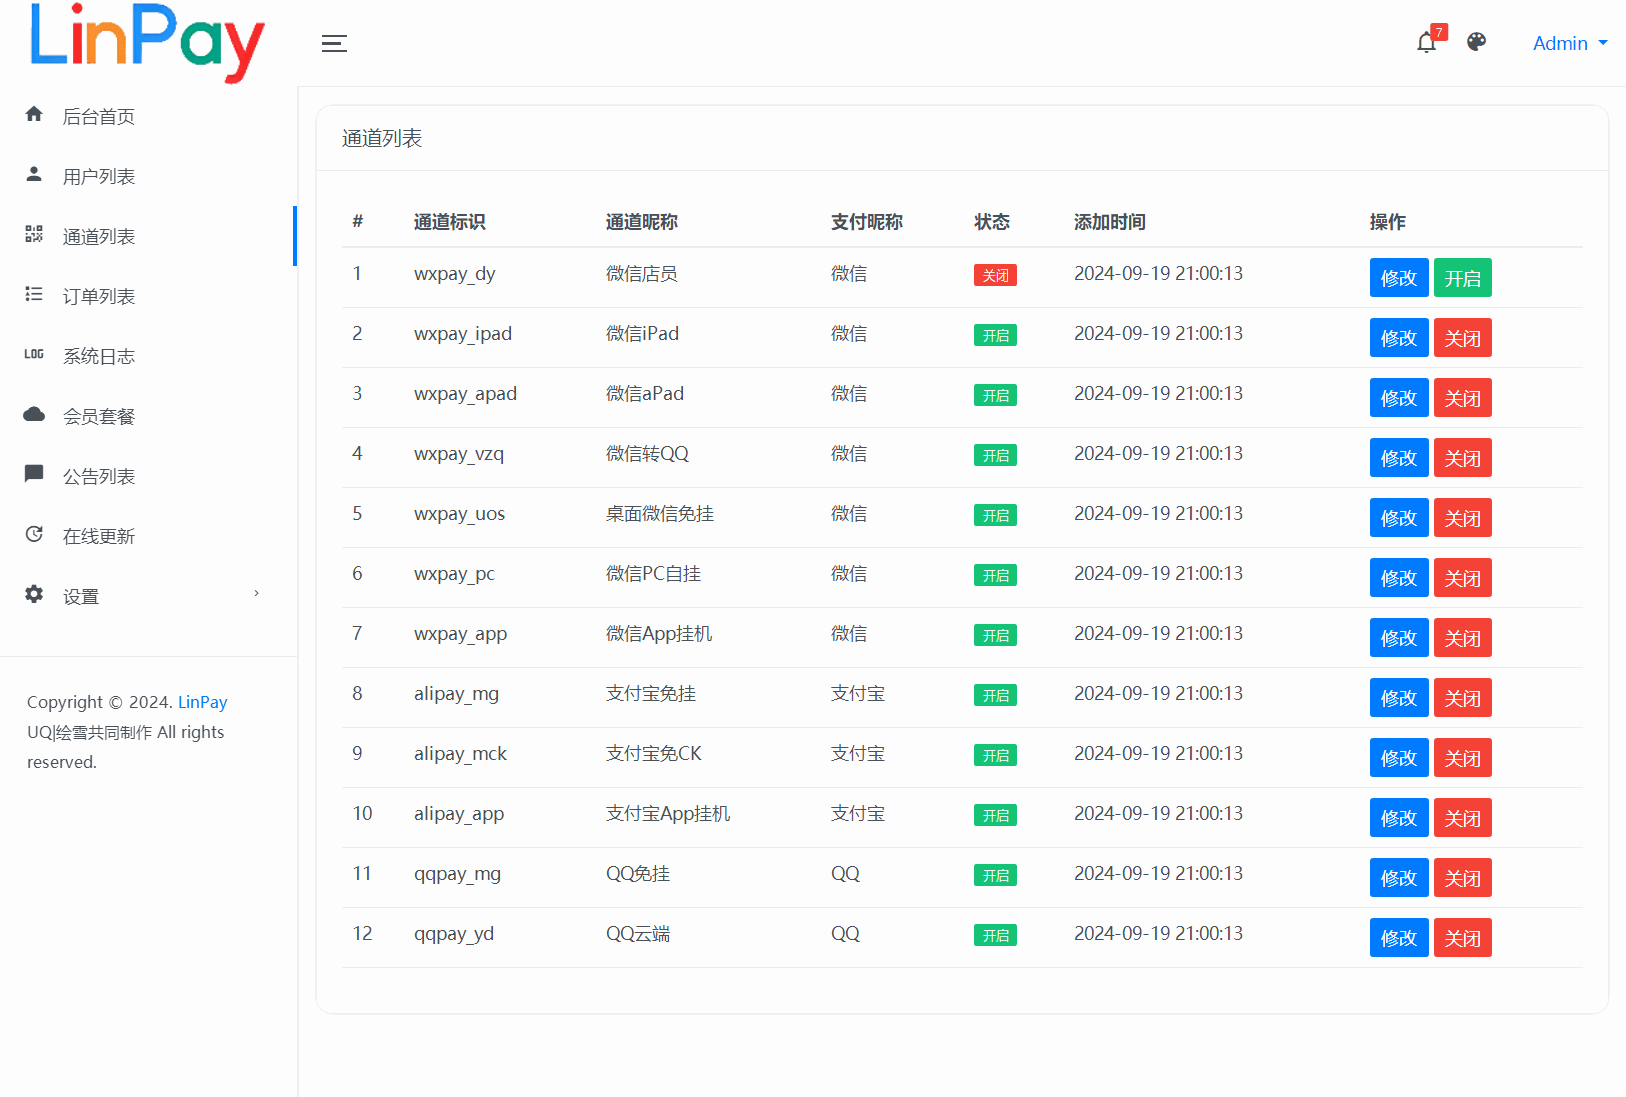Image resolution: width=1626 pixels, height=1097 pixels.
Task: Click the LinPay logo
Action: [147, 42]
